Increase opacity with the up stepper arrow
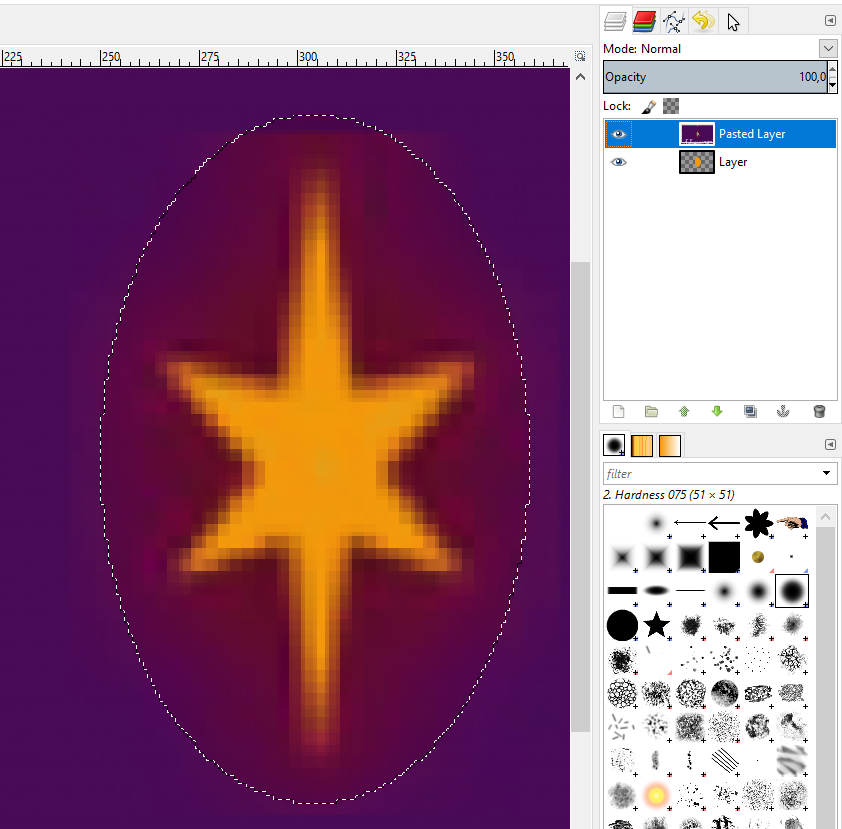The width and height of the screenshot is (842, 829). point(832,69)
